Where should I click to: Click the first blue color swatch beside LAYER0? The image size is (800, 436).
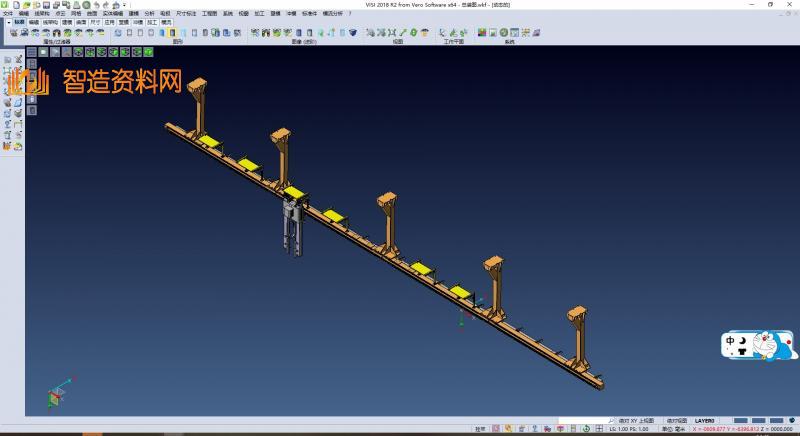740,421
